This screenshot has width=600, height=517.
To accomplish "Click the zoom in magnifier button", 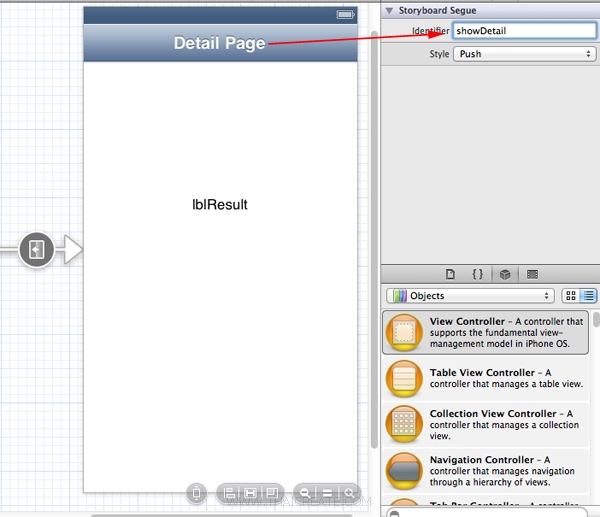I will click(349, 493).
